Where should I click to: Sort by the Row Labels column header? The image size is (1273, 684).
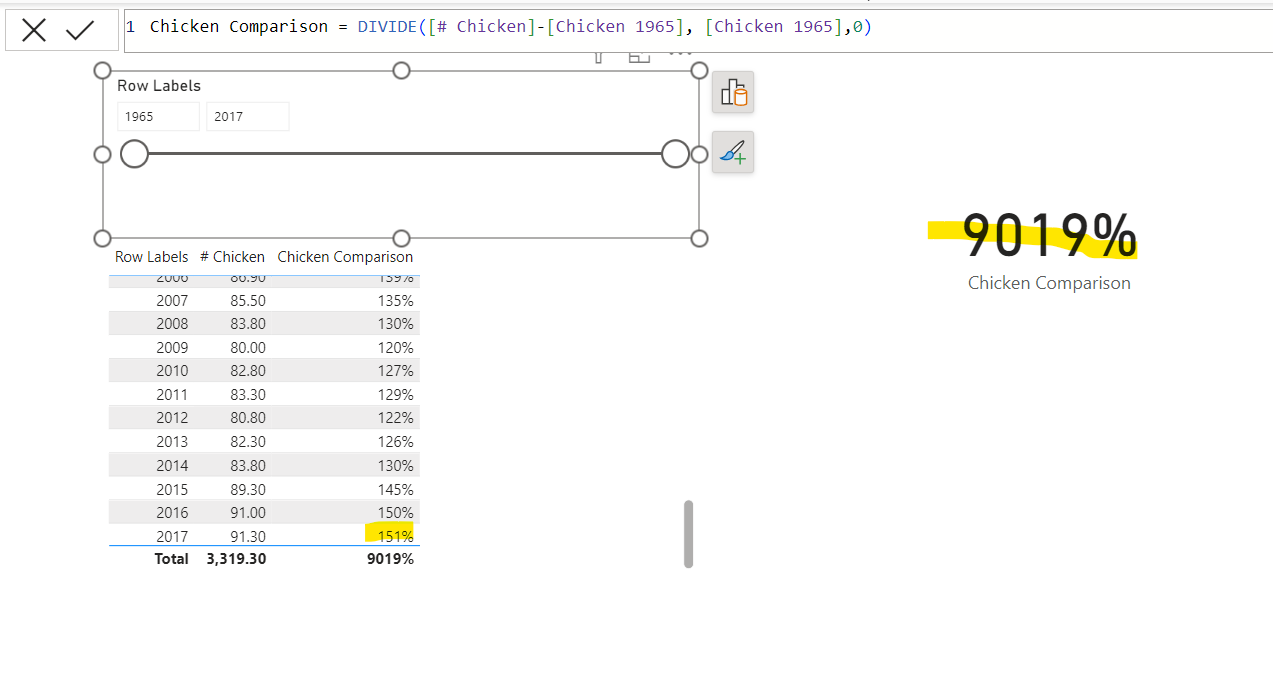(151, 257)
